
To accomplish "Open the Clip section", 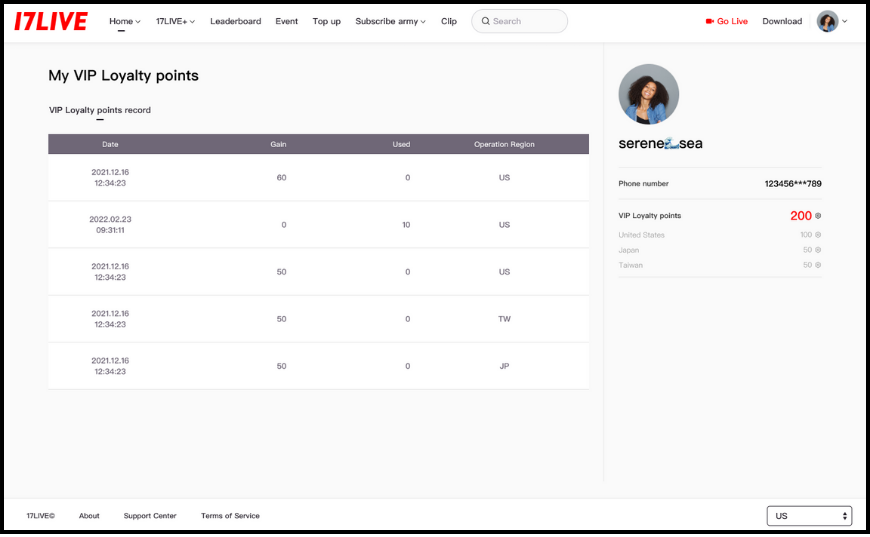I will [449, 21].
